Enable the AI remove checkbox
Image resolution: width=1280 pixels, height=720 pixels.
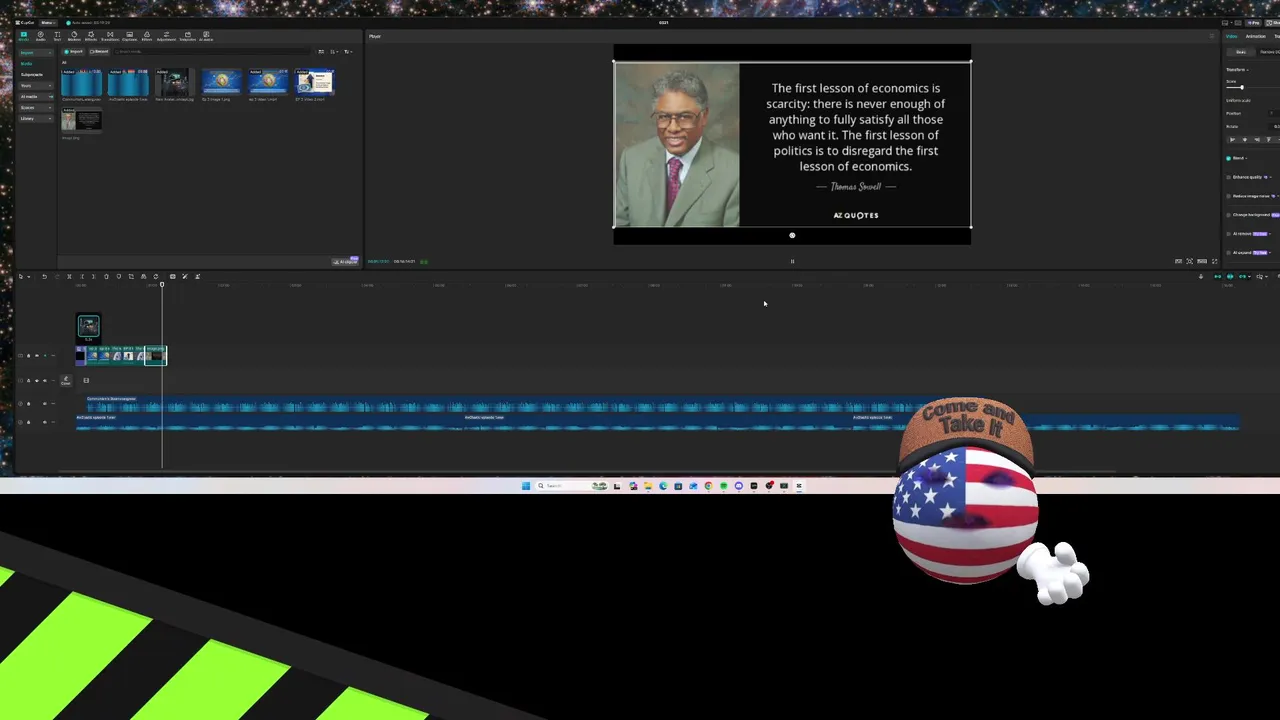coord(1228,234)
